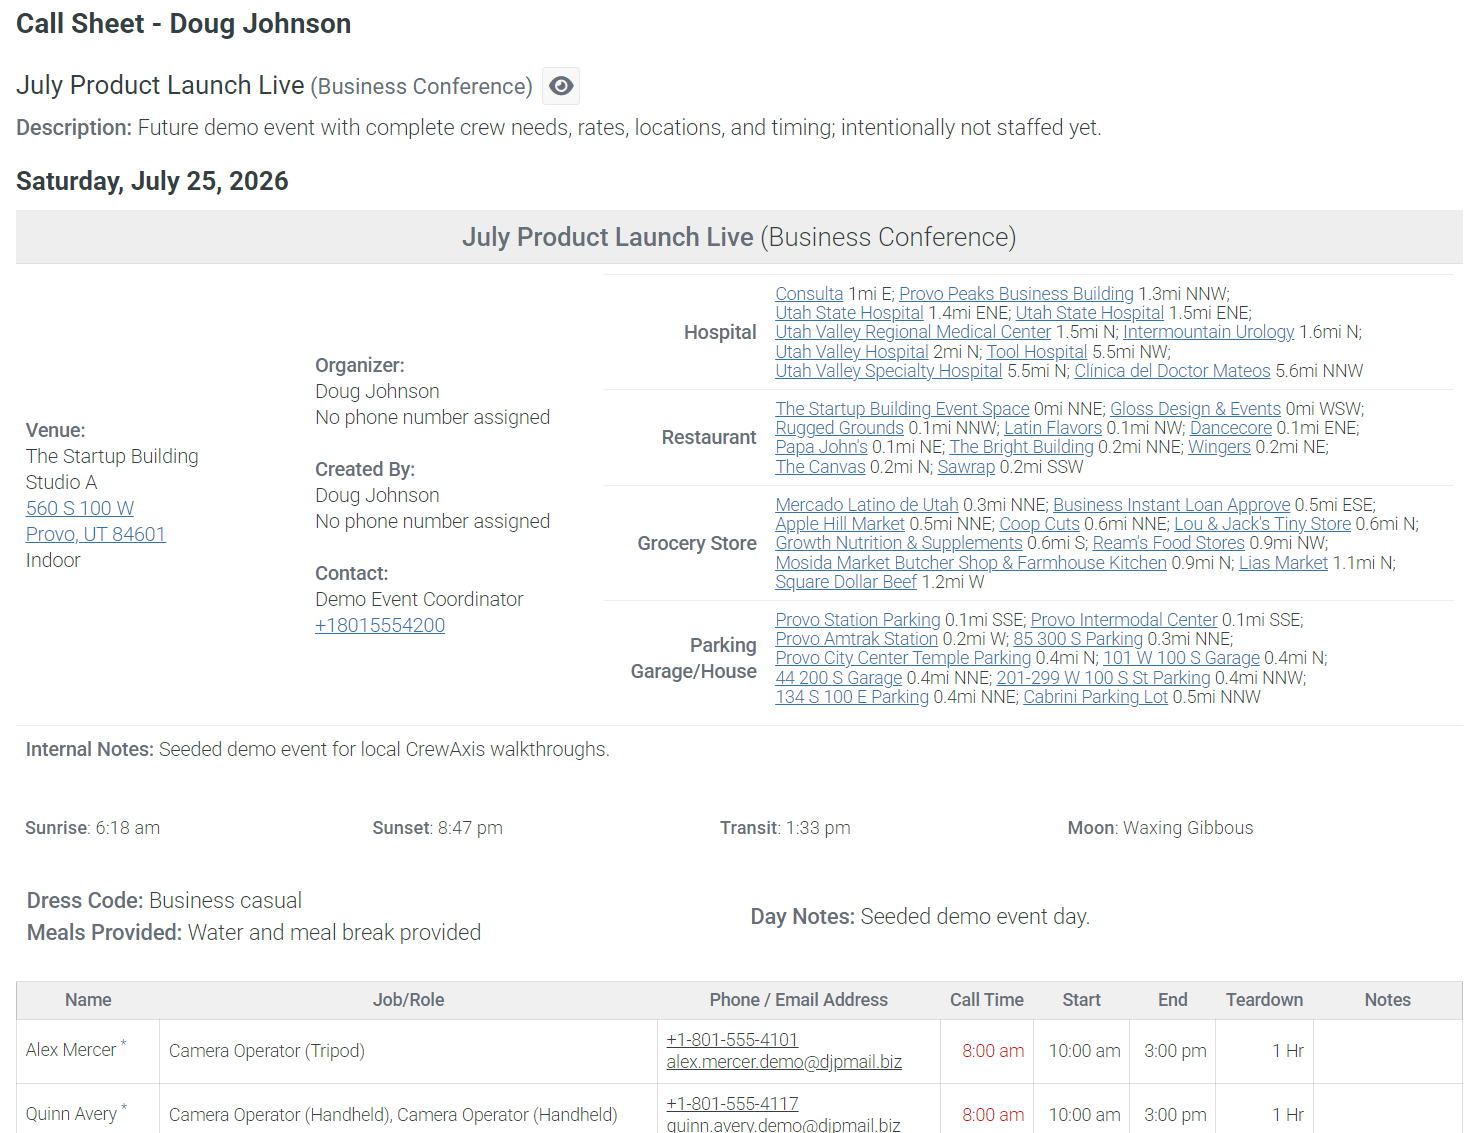Open Utah Valley Regional Medical Center link

[913, 332]
